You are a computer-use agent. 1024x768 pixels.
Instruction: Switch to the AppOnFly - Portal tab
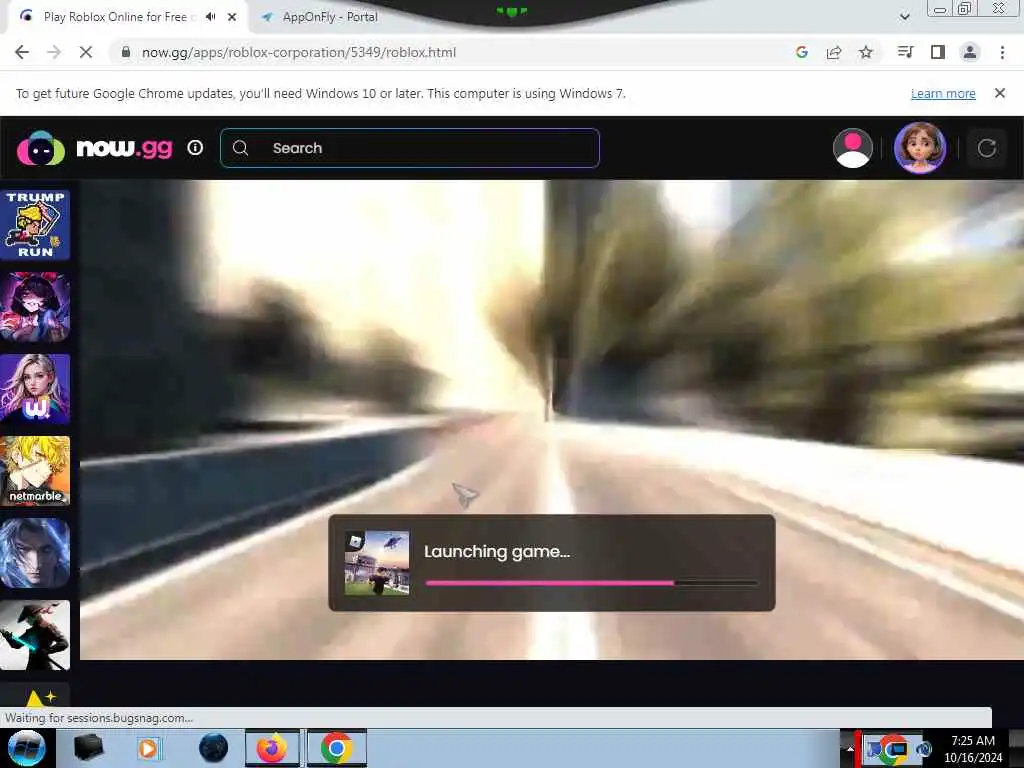coord(330,17)
